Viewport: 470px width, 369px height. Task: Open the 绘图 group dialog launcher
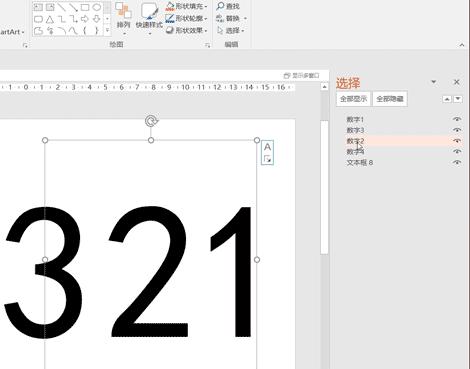(207, 45)
